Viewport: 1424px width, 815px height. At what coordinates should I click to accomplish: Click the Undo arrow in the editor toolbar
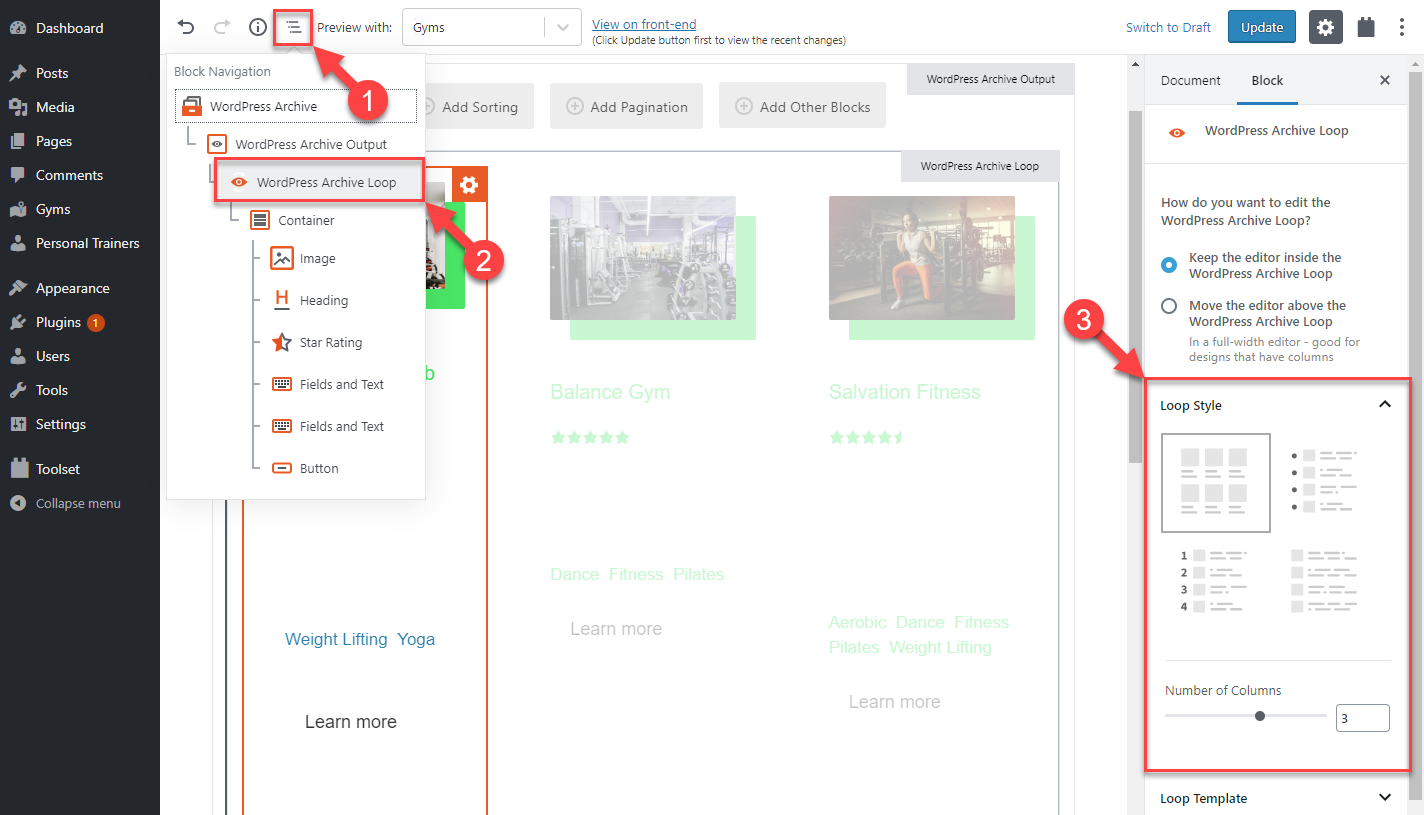(x=186, y=27)
